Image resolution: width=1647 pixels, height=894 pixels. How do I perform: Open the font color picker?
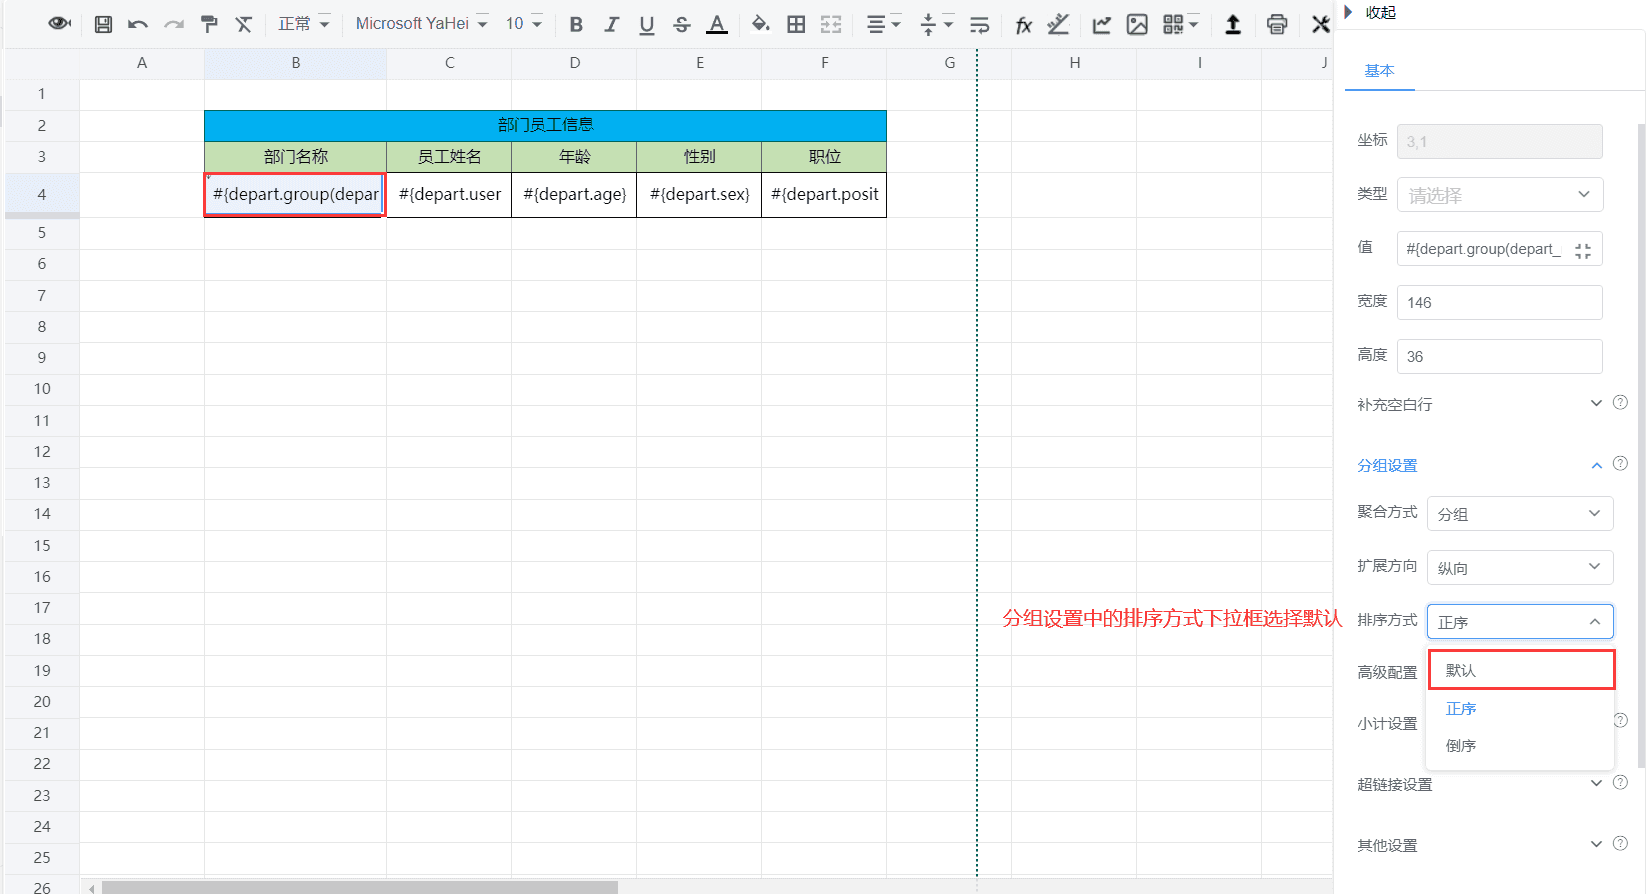pyautogui.click(x=717, y=24)
